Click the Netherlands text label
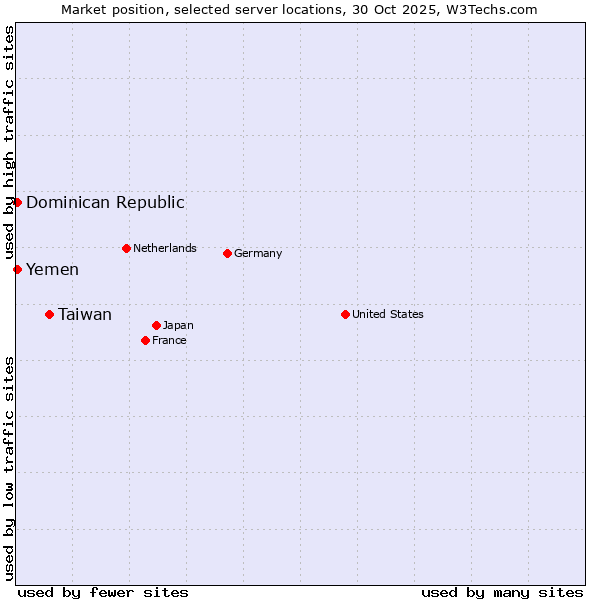 tap(165, 248)
